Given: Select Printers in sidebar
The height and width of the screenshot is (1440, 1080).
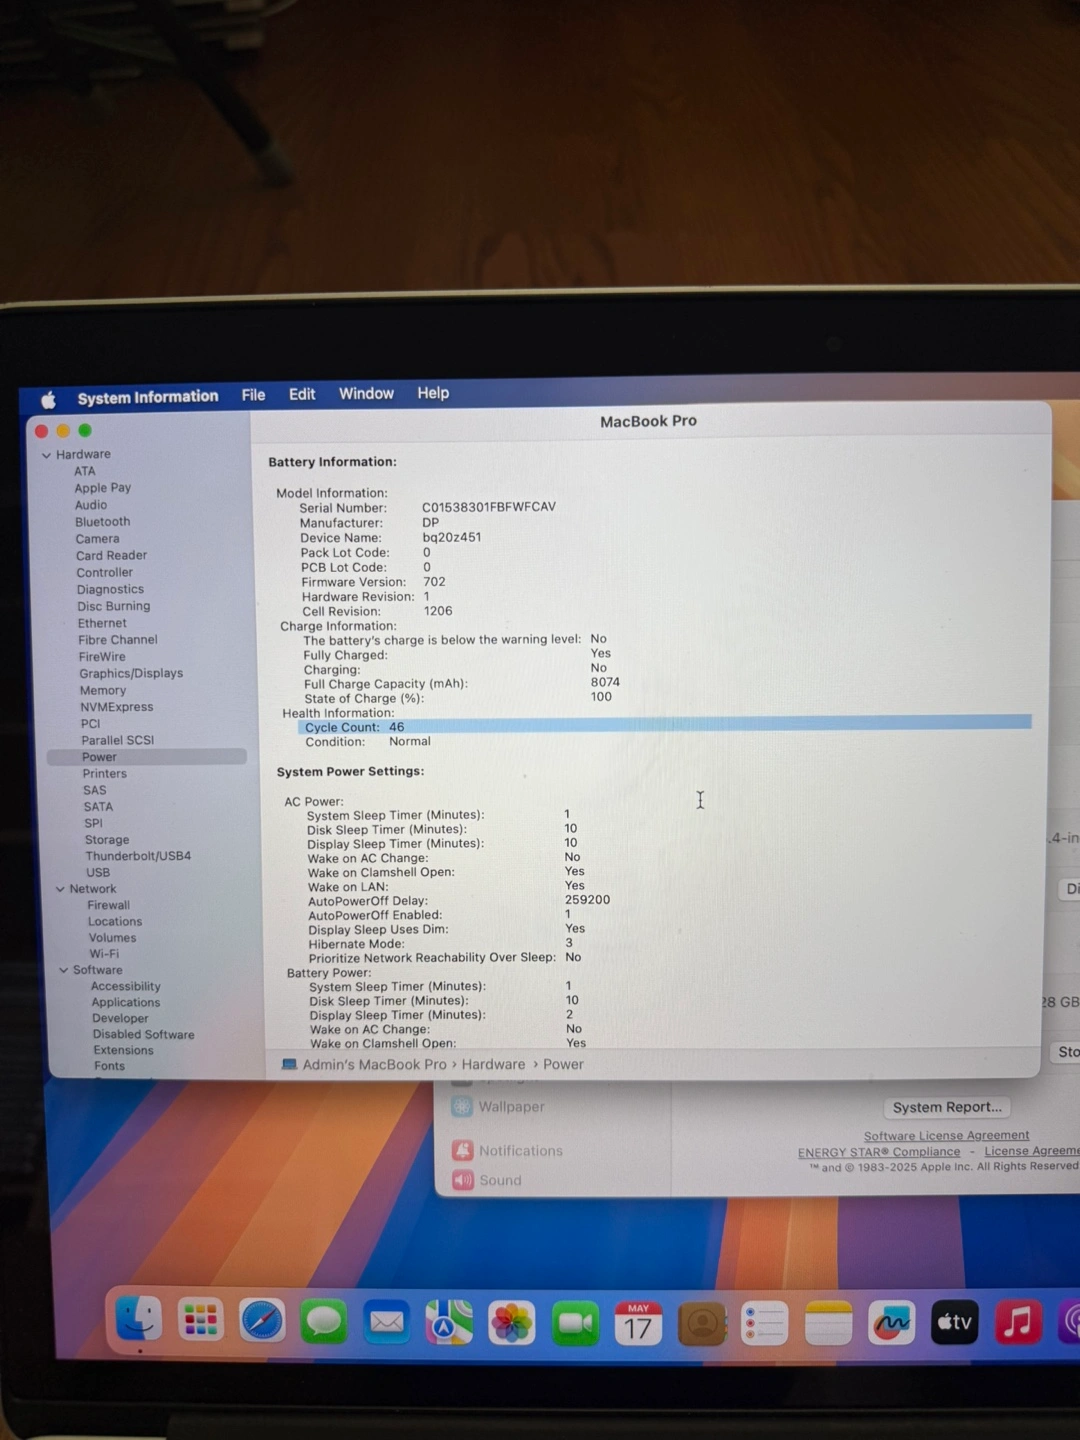Looking at the screenshot, I should [x=105, y=774].
